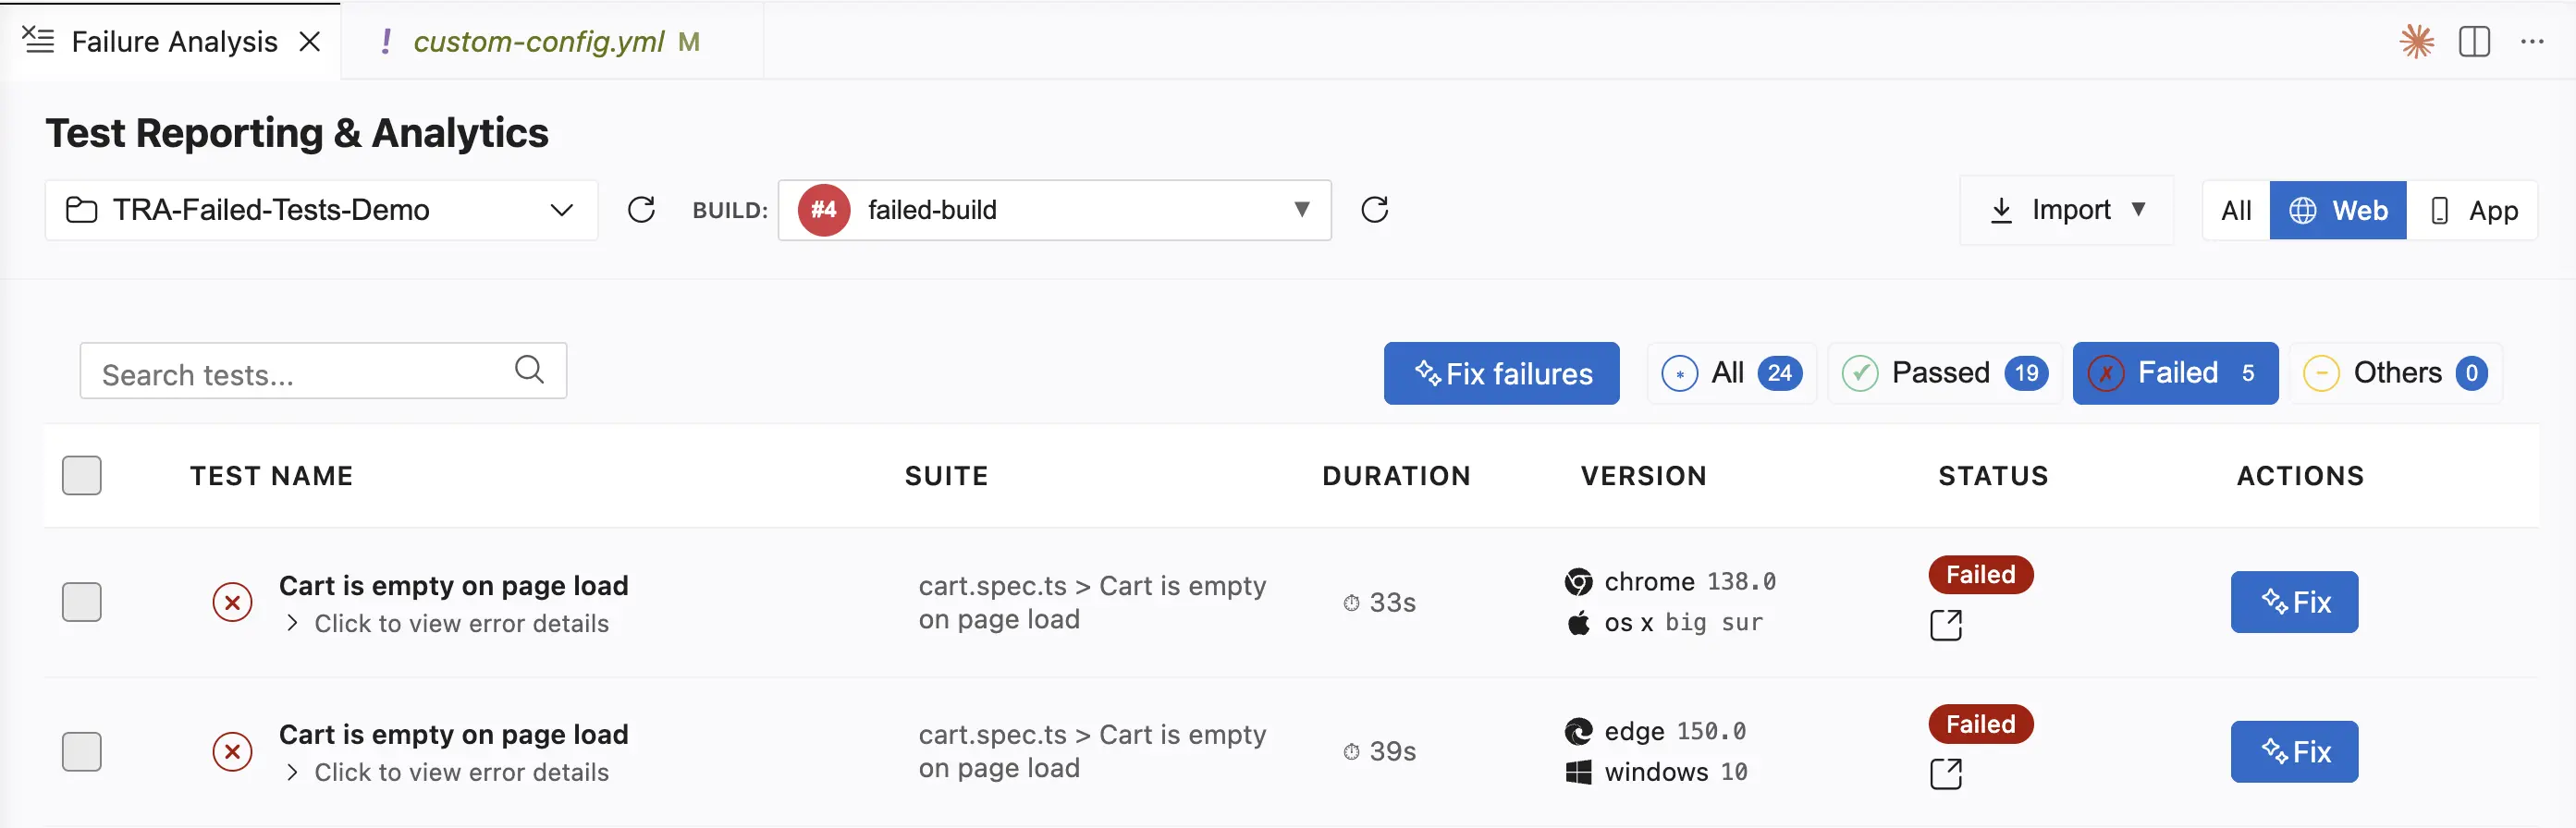Toggle the split editor layout icon
This screenshot has width=2576, height=828.
[x=2474, y=41]
